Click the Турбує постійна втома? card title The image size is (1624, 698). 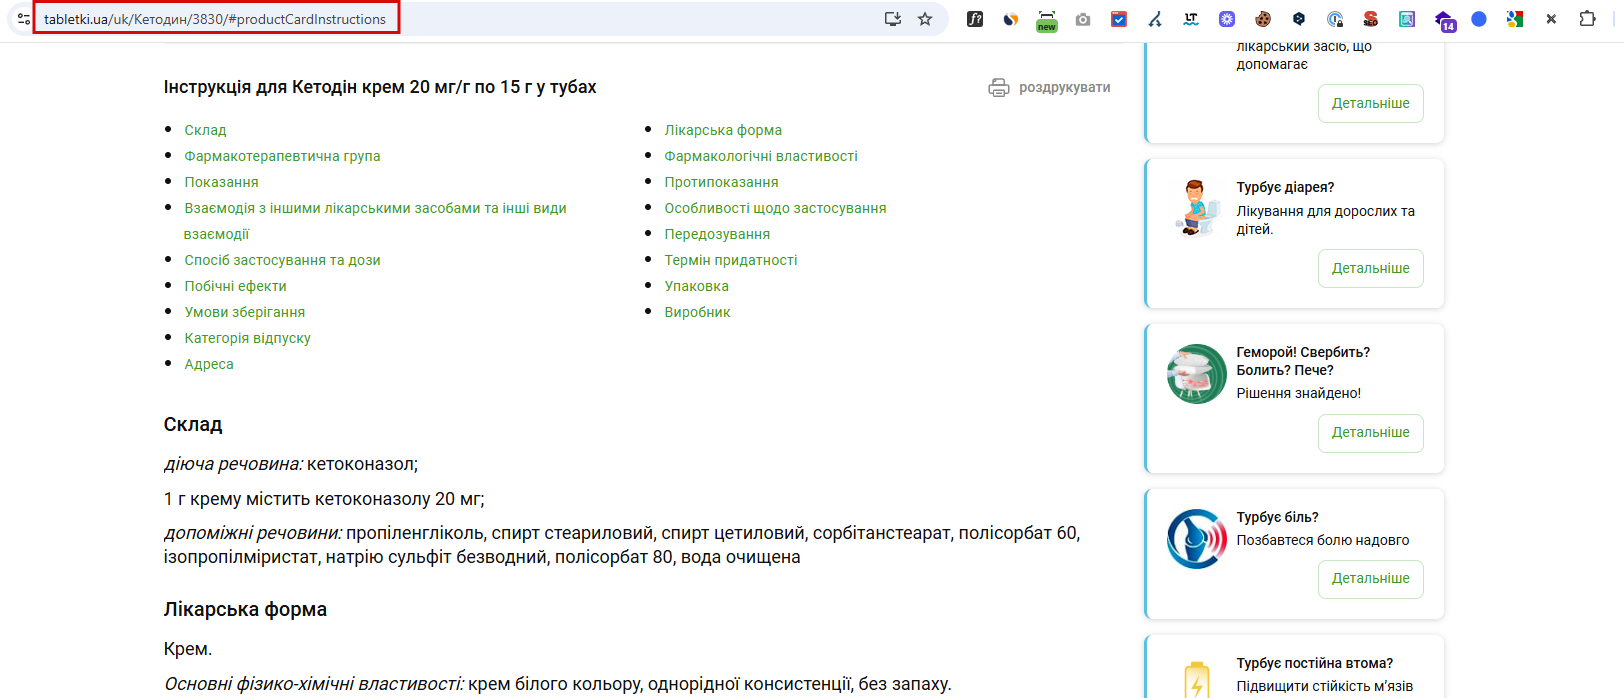coord(1314,663)
